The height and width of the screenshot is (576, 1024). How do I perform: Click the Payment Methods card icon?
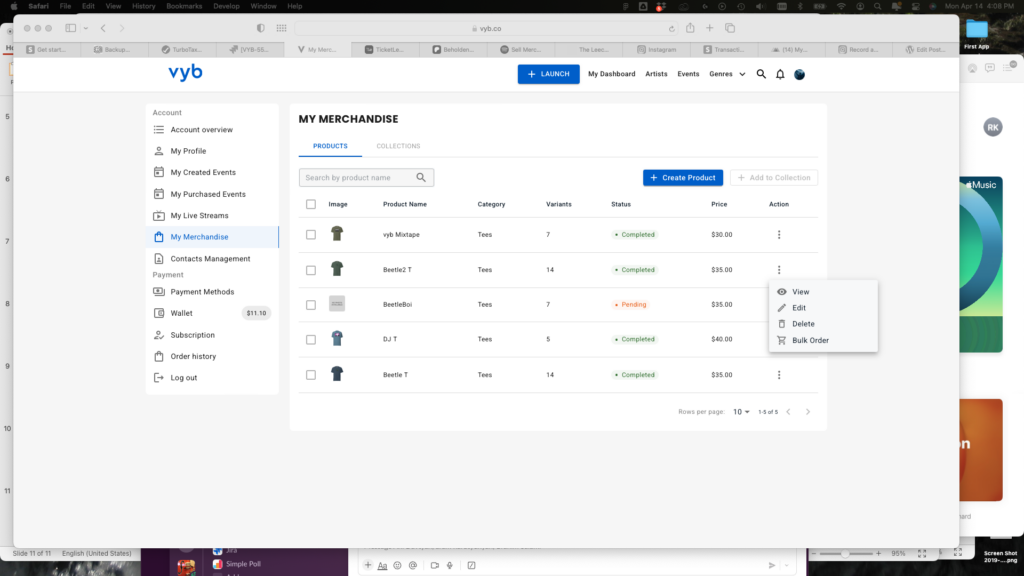point(159,292)
